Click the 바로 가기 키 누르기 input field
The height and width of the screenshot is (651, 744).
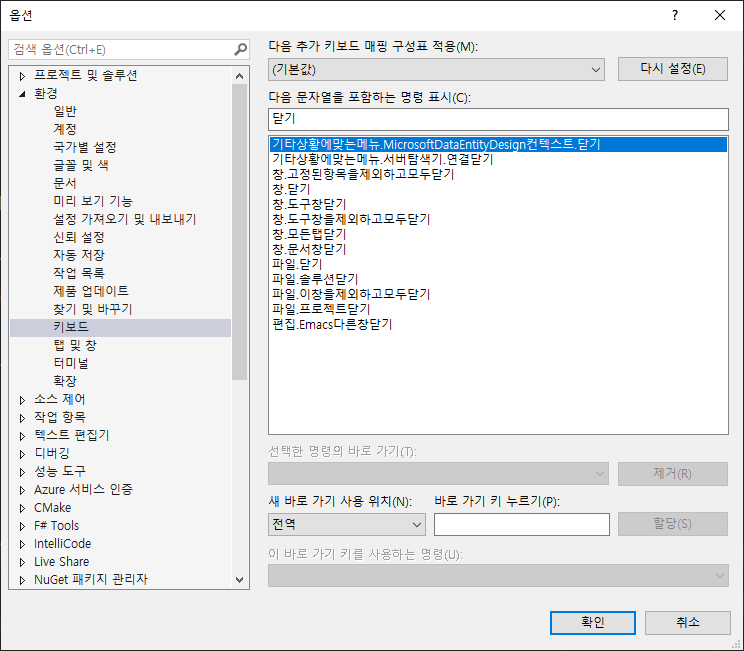point(522,524)
